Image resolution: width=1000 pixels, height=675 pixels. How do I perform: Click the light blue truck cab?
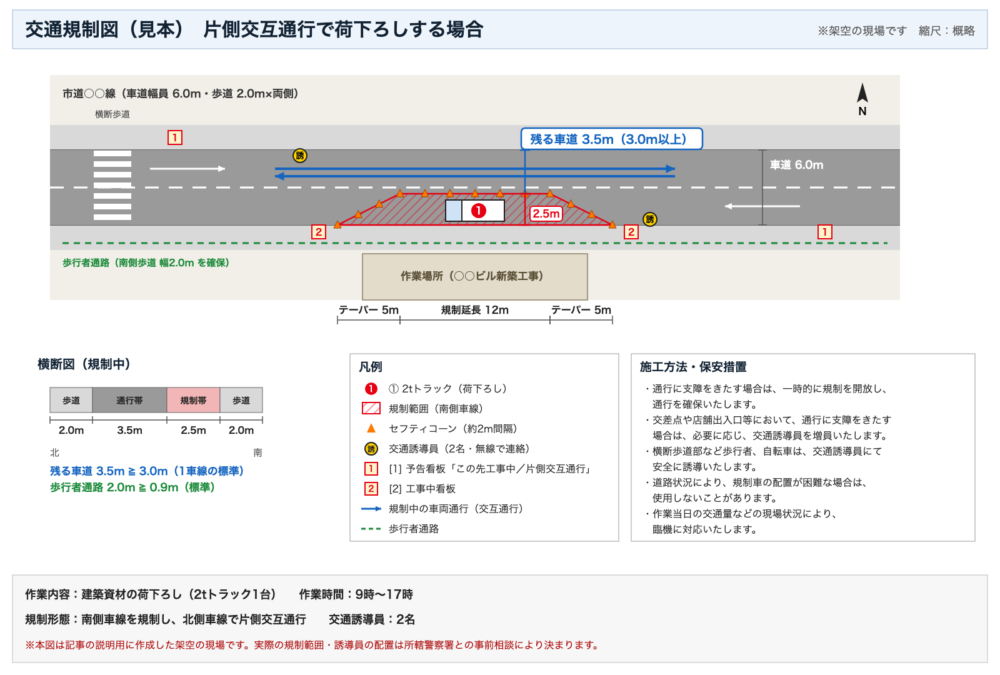453,211
